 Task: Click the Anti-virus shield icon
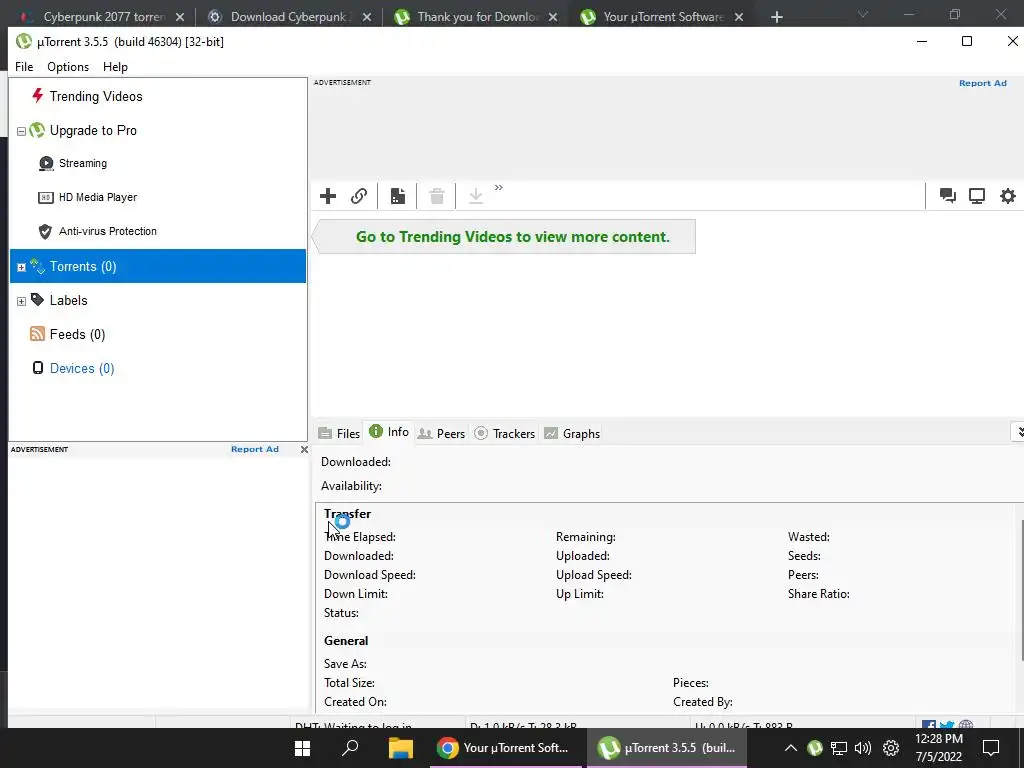pos(45,231)
